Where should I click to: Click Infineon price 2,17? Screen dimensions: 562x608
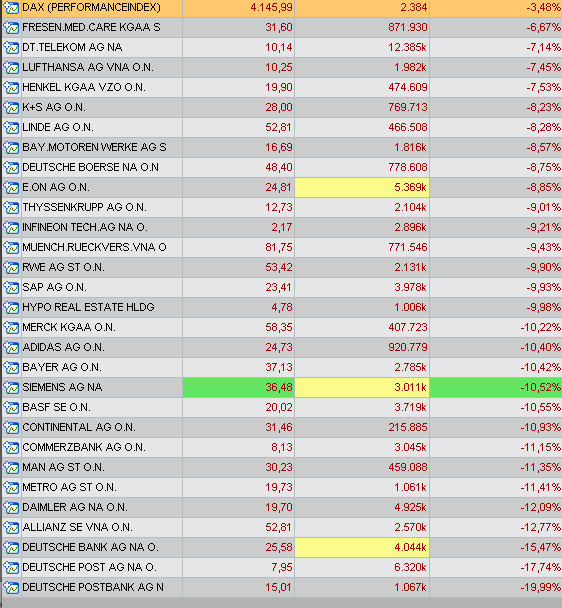tap(282, 227)
